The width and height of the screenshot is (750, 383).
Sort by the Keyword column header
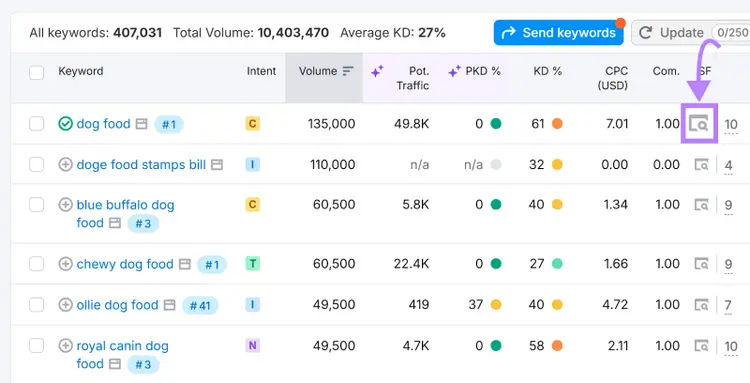(80, 71)
